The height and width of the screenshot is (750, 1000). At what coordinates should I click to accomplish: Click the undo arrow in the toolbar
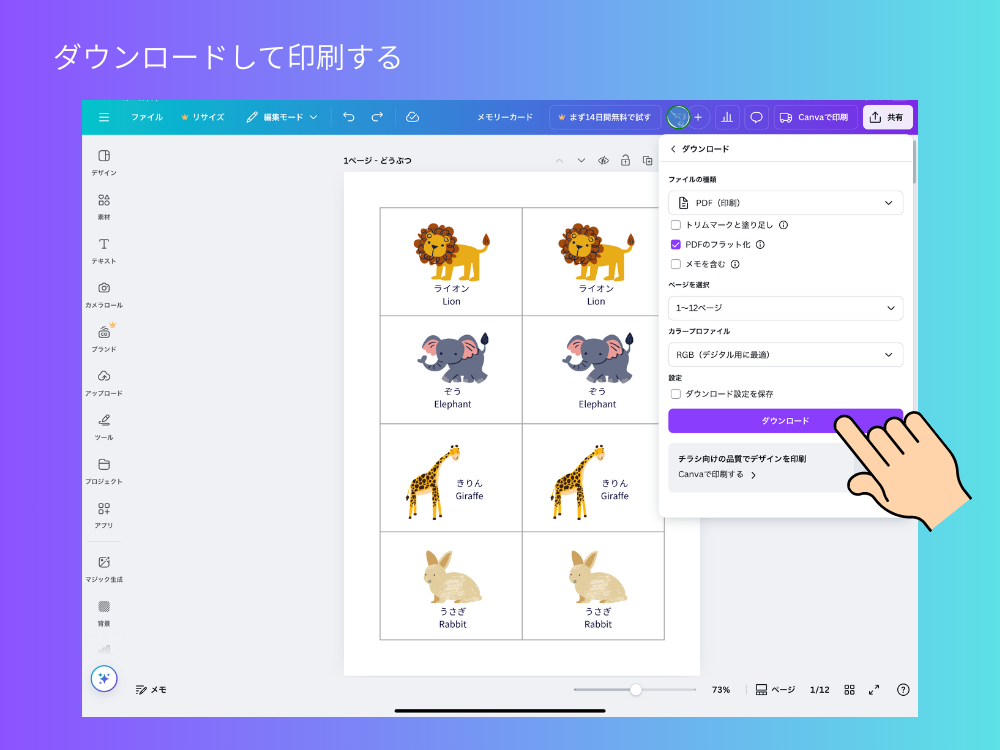348,117
